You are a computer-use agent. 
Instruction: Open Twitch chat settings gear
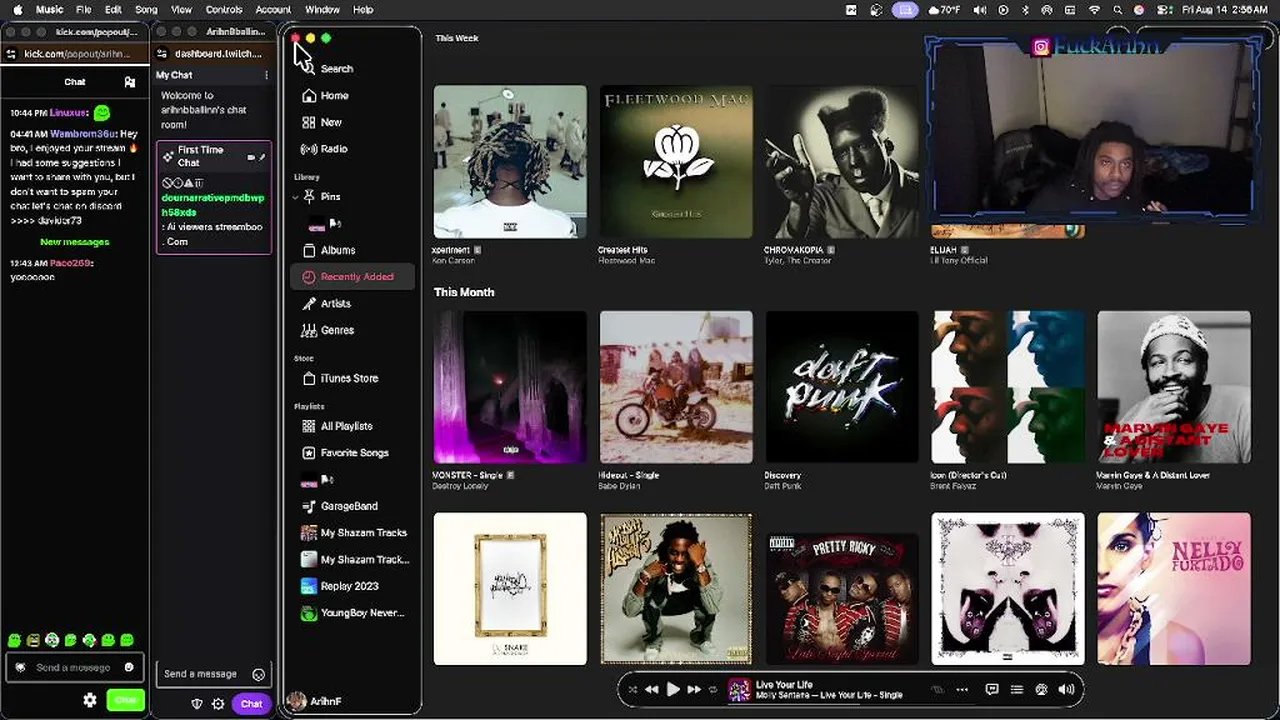pyautogui.click(x=218, y=704)
